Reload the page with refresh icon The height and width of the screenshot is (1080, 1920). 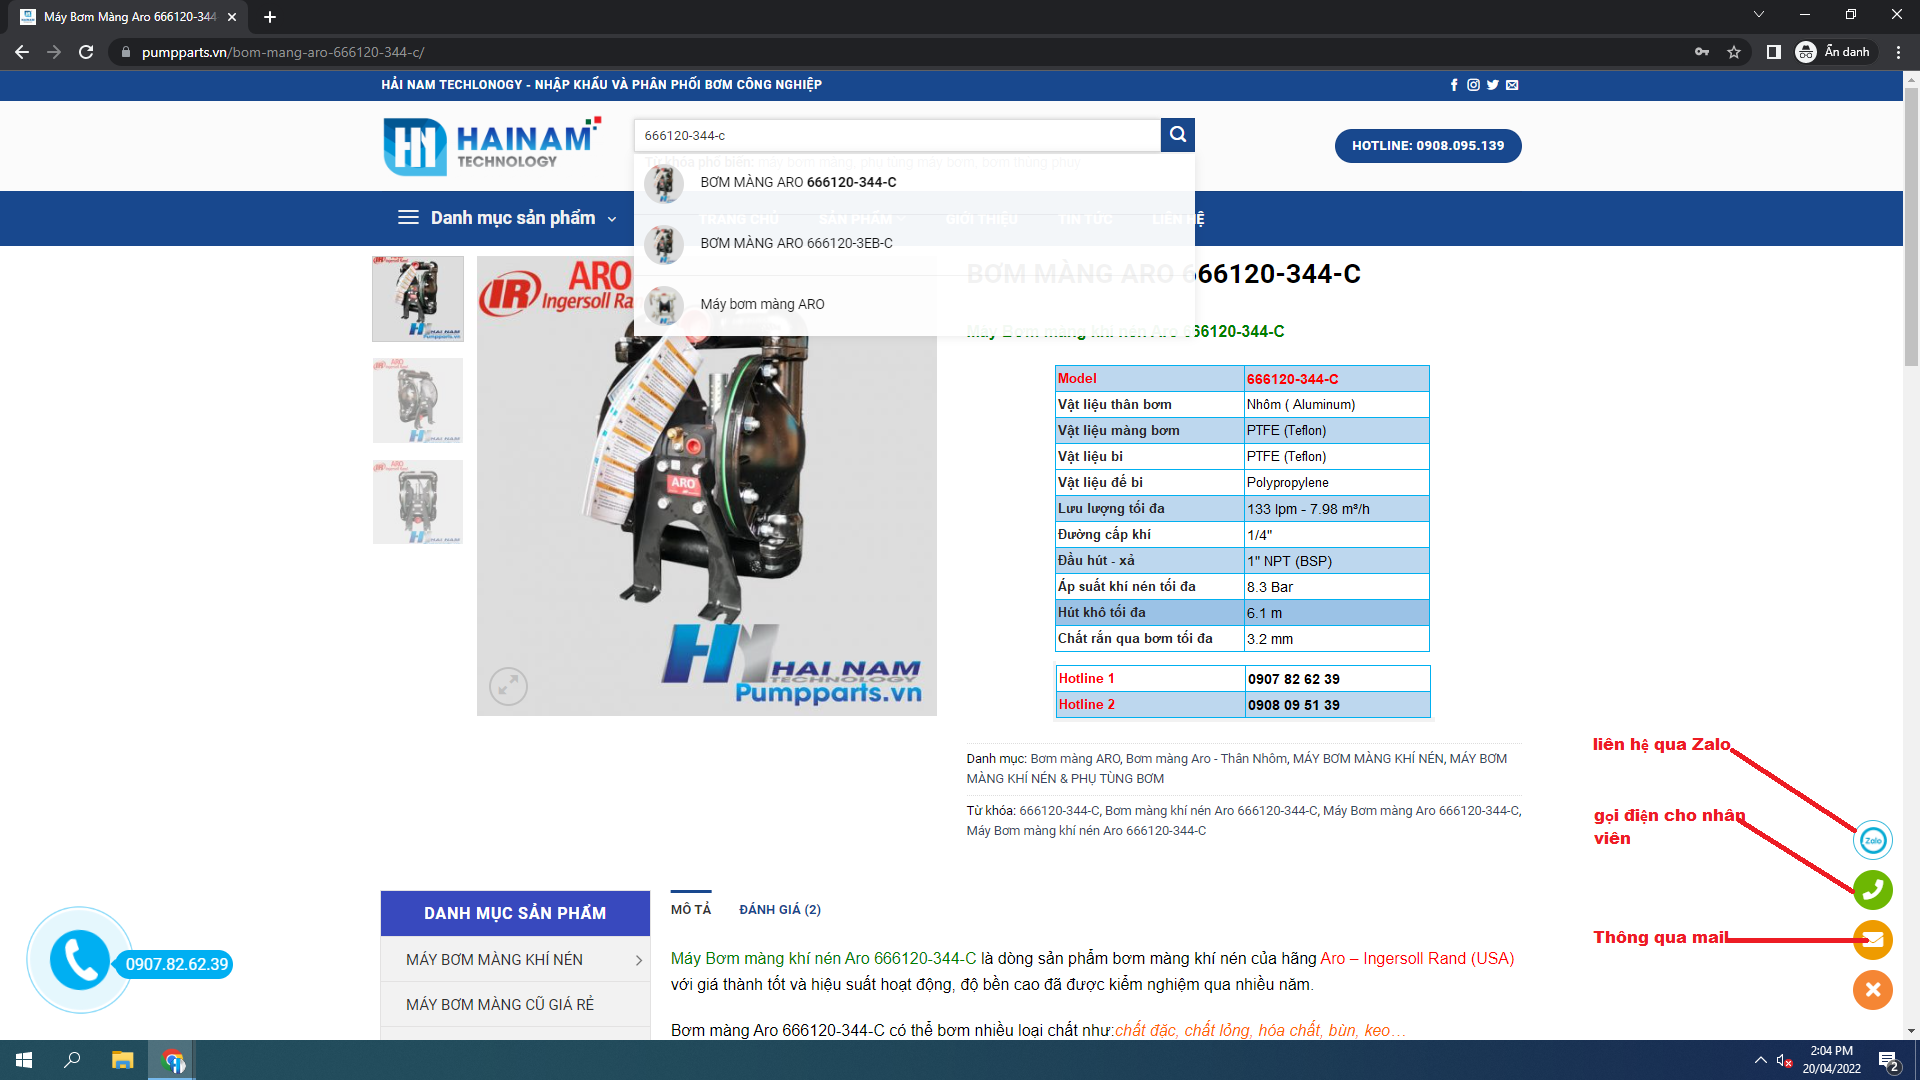[86, 52]
